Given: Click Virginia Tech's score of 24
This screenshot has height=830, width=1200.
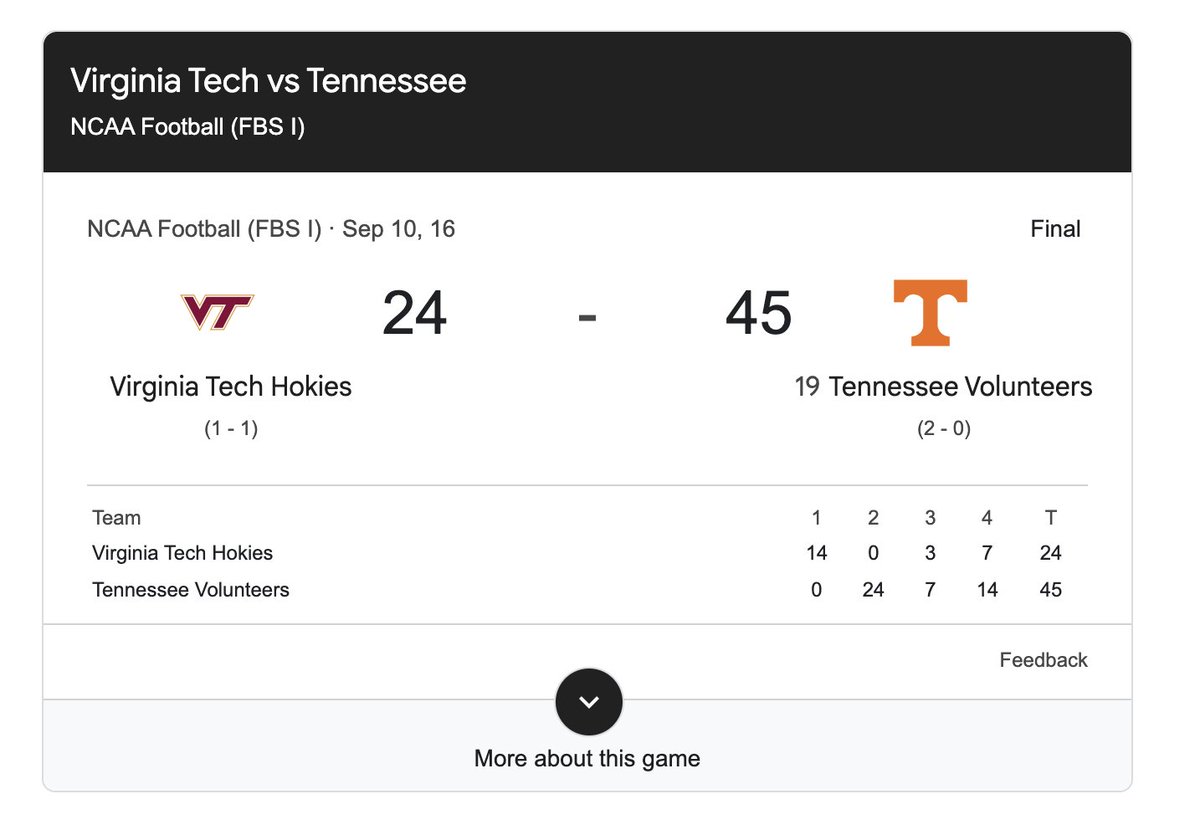Looking at the screenshot, I should tap(414, 313).
